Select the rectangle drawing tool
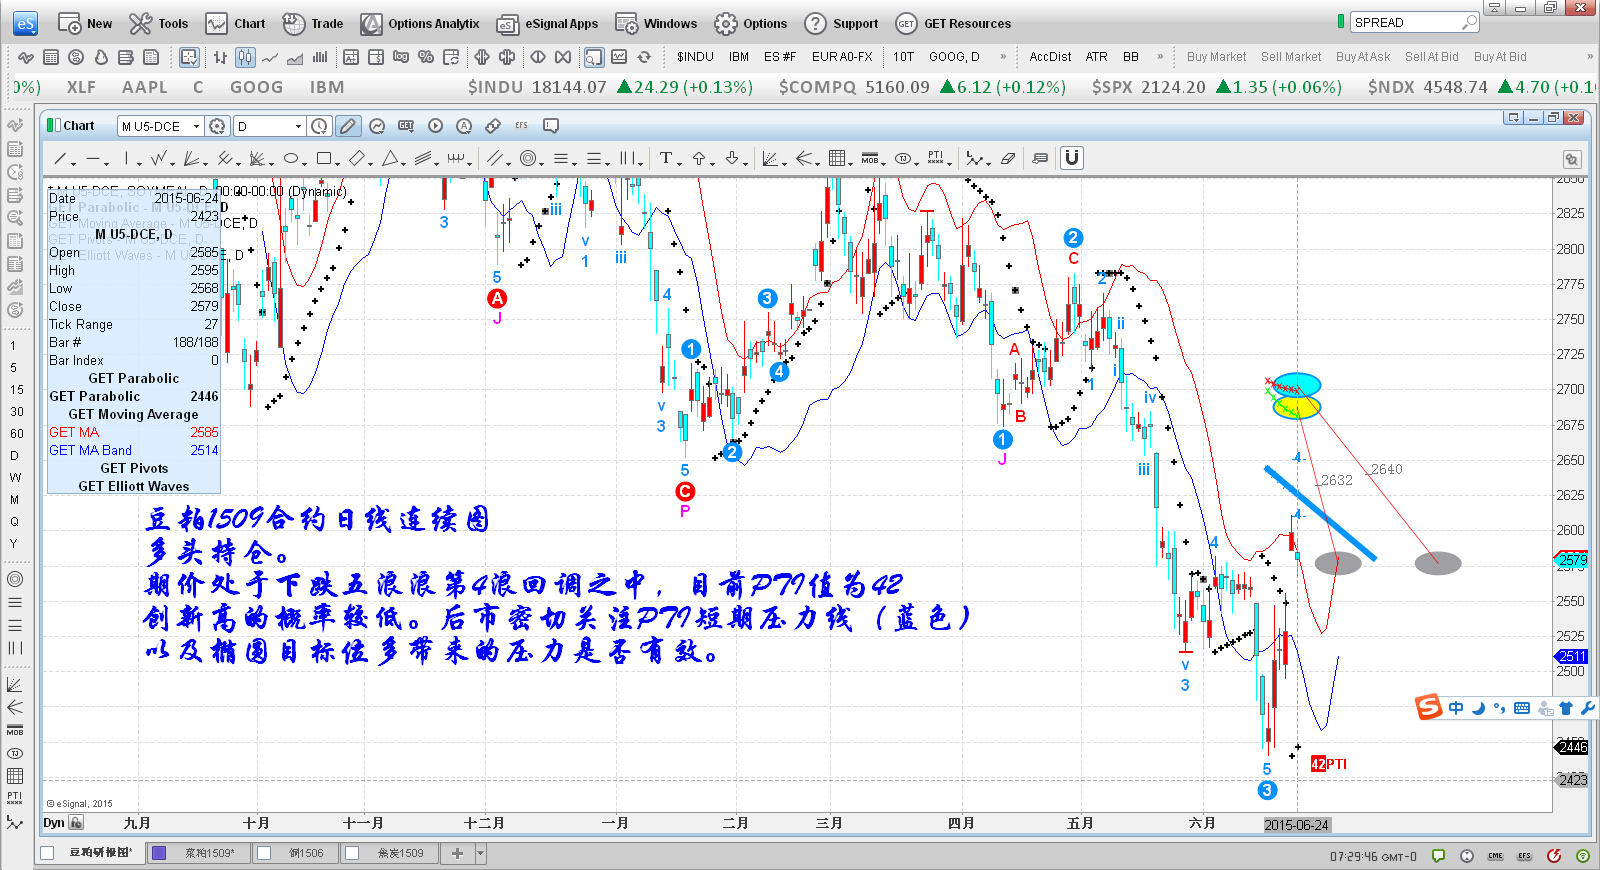The width and height of the screenshot is (1600, 870). point(323,158)
